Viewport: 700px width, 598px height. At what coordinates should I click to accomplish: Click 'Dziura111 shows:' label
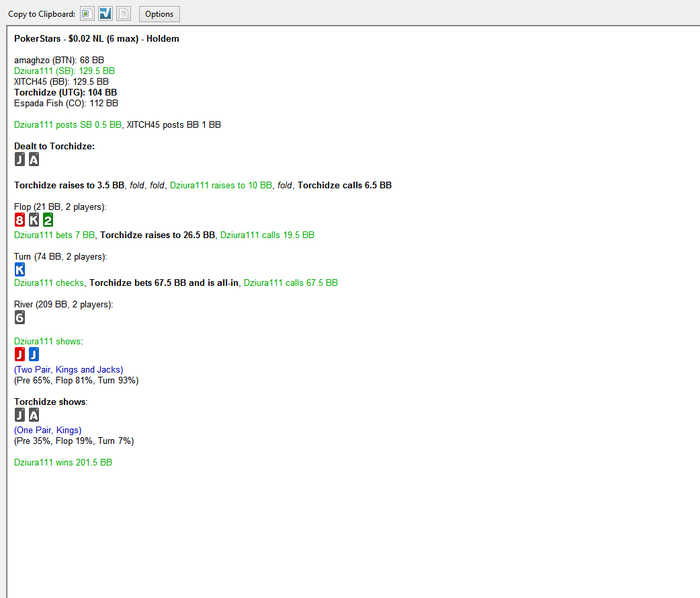(x=48, y=341)
